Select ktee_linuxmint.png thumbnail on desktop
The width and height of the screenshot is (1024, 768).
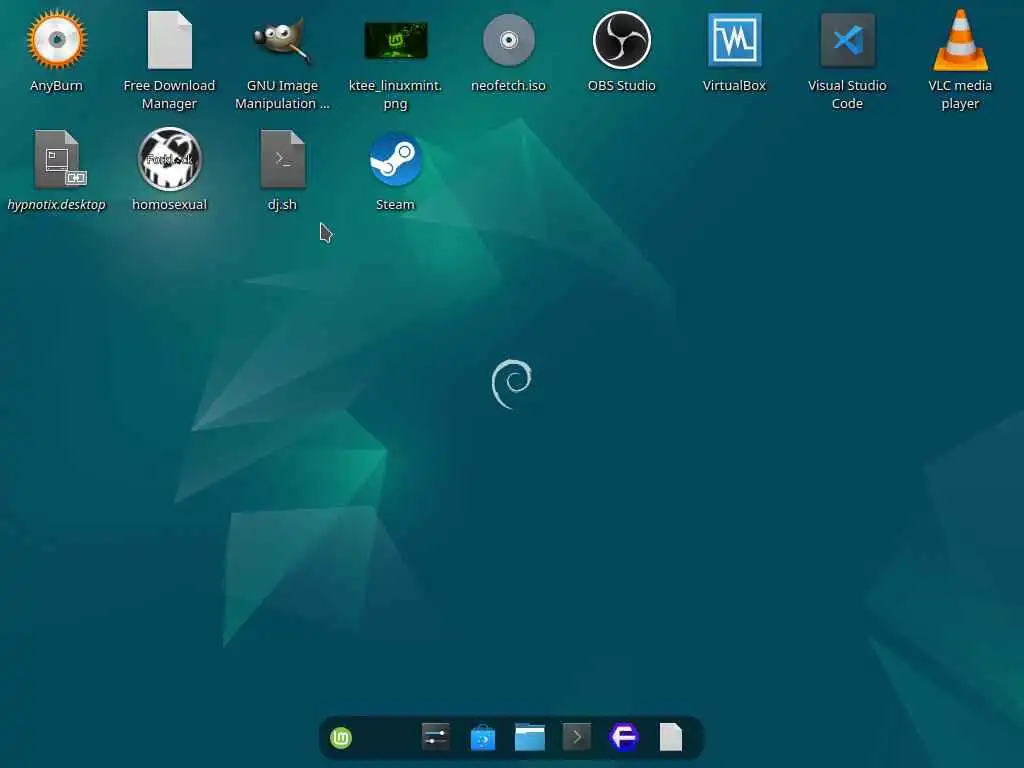[396, 40]
